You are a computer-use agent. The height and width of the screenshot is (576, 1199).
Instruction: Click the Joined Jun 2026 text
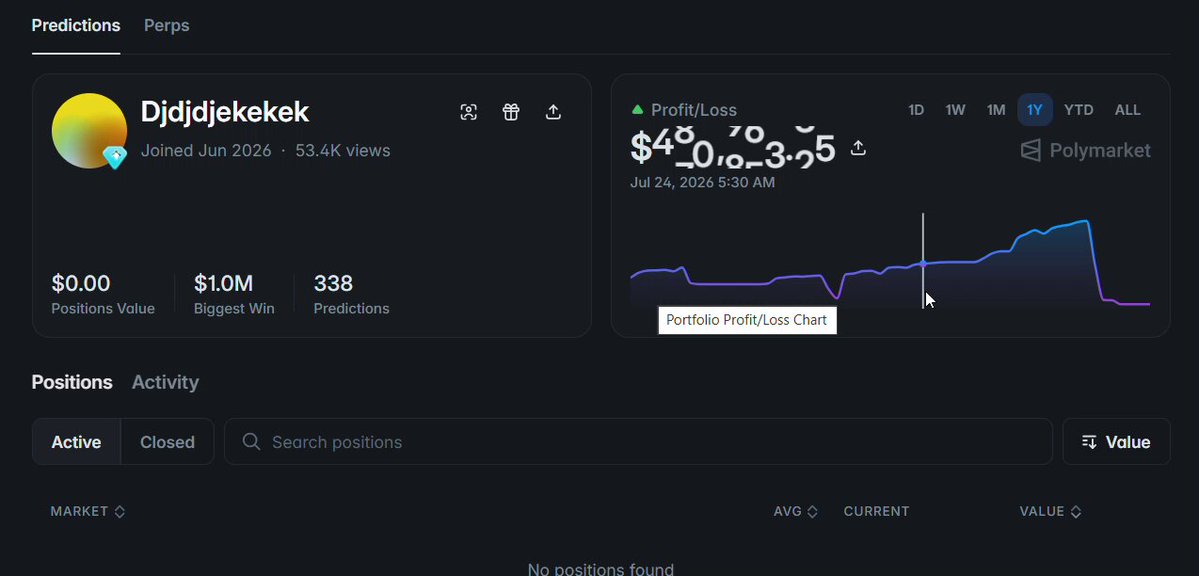pos(206,151)
